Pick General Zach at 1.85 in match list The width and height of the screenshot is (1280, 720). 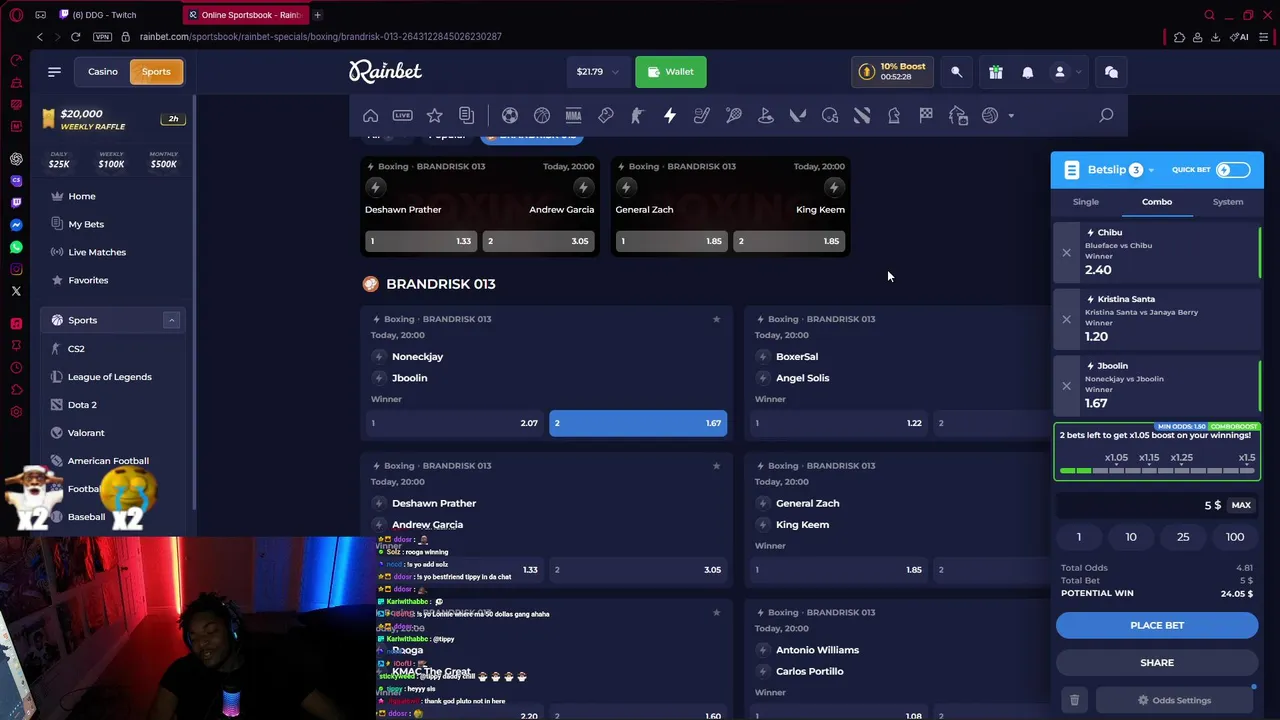pos(839,570)
